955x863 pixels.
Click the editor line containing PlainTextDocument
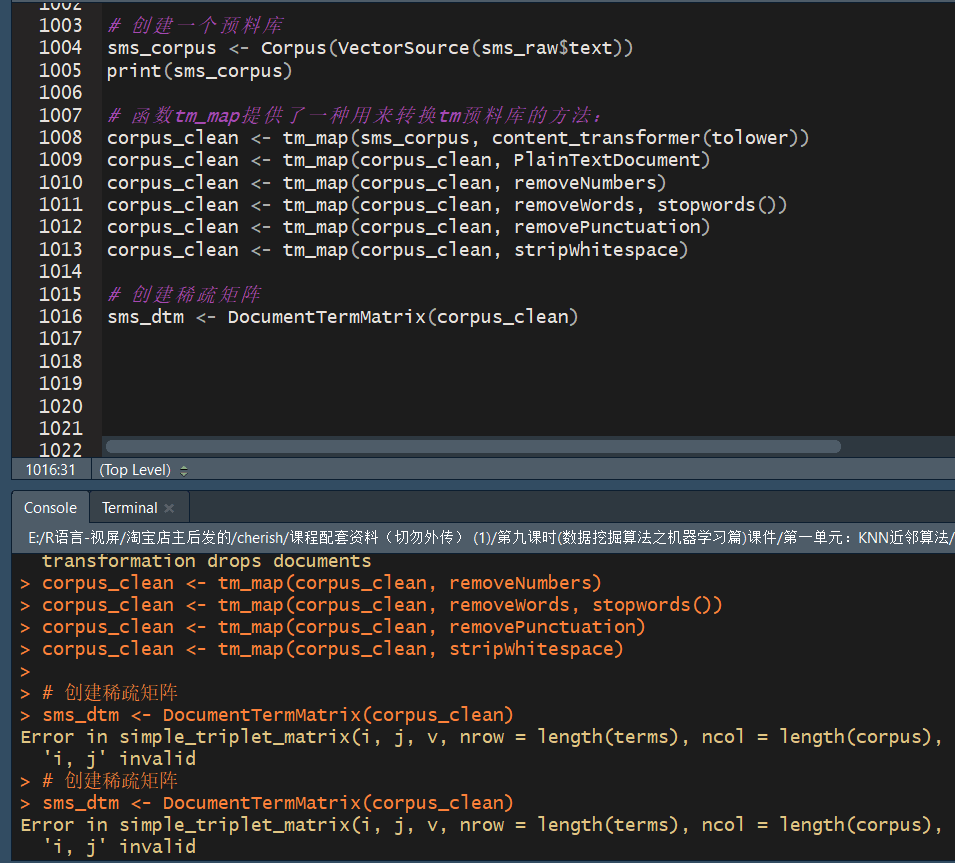(x=409, y=160)
